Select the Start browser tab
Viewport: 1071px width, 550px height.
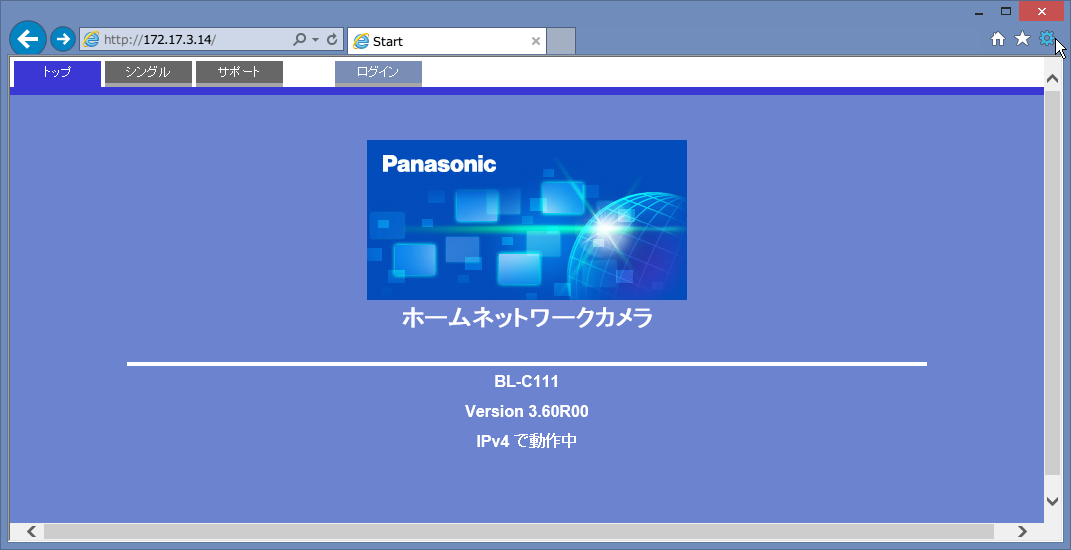click(447, 41)
